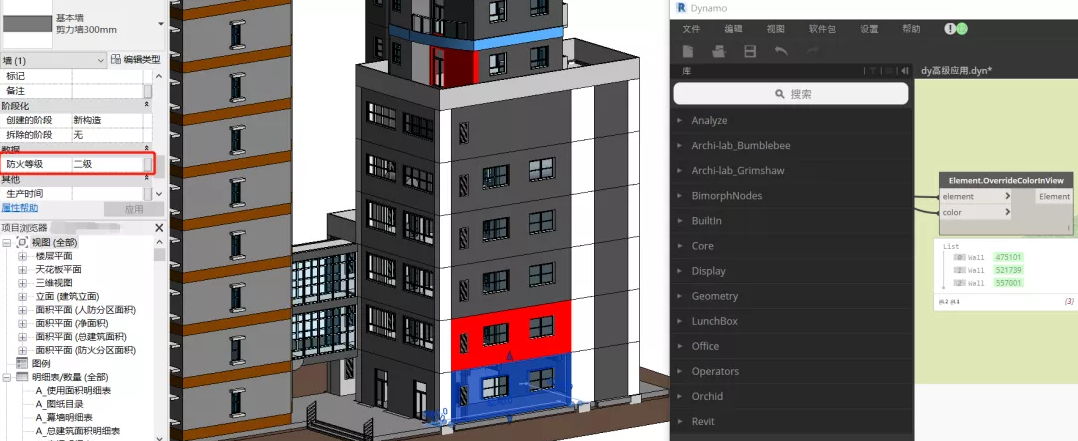This screenshot has width=1078, height=441.
Task: Collapse the library panel arrow
Action: [905, 71]
